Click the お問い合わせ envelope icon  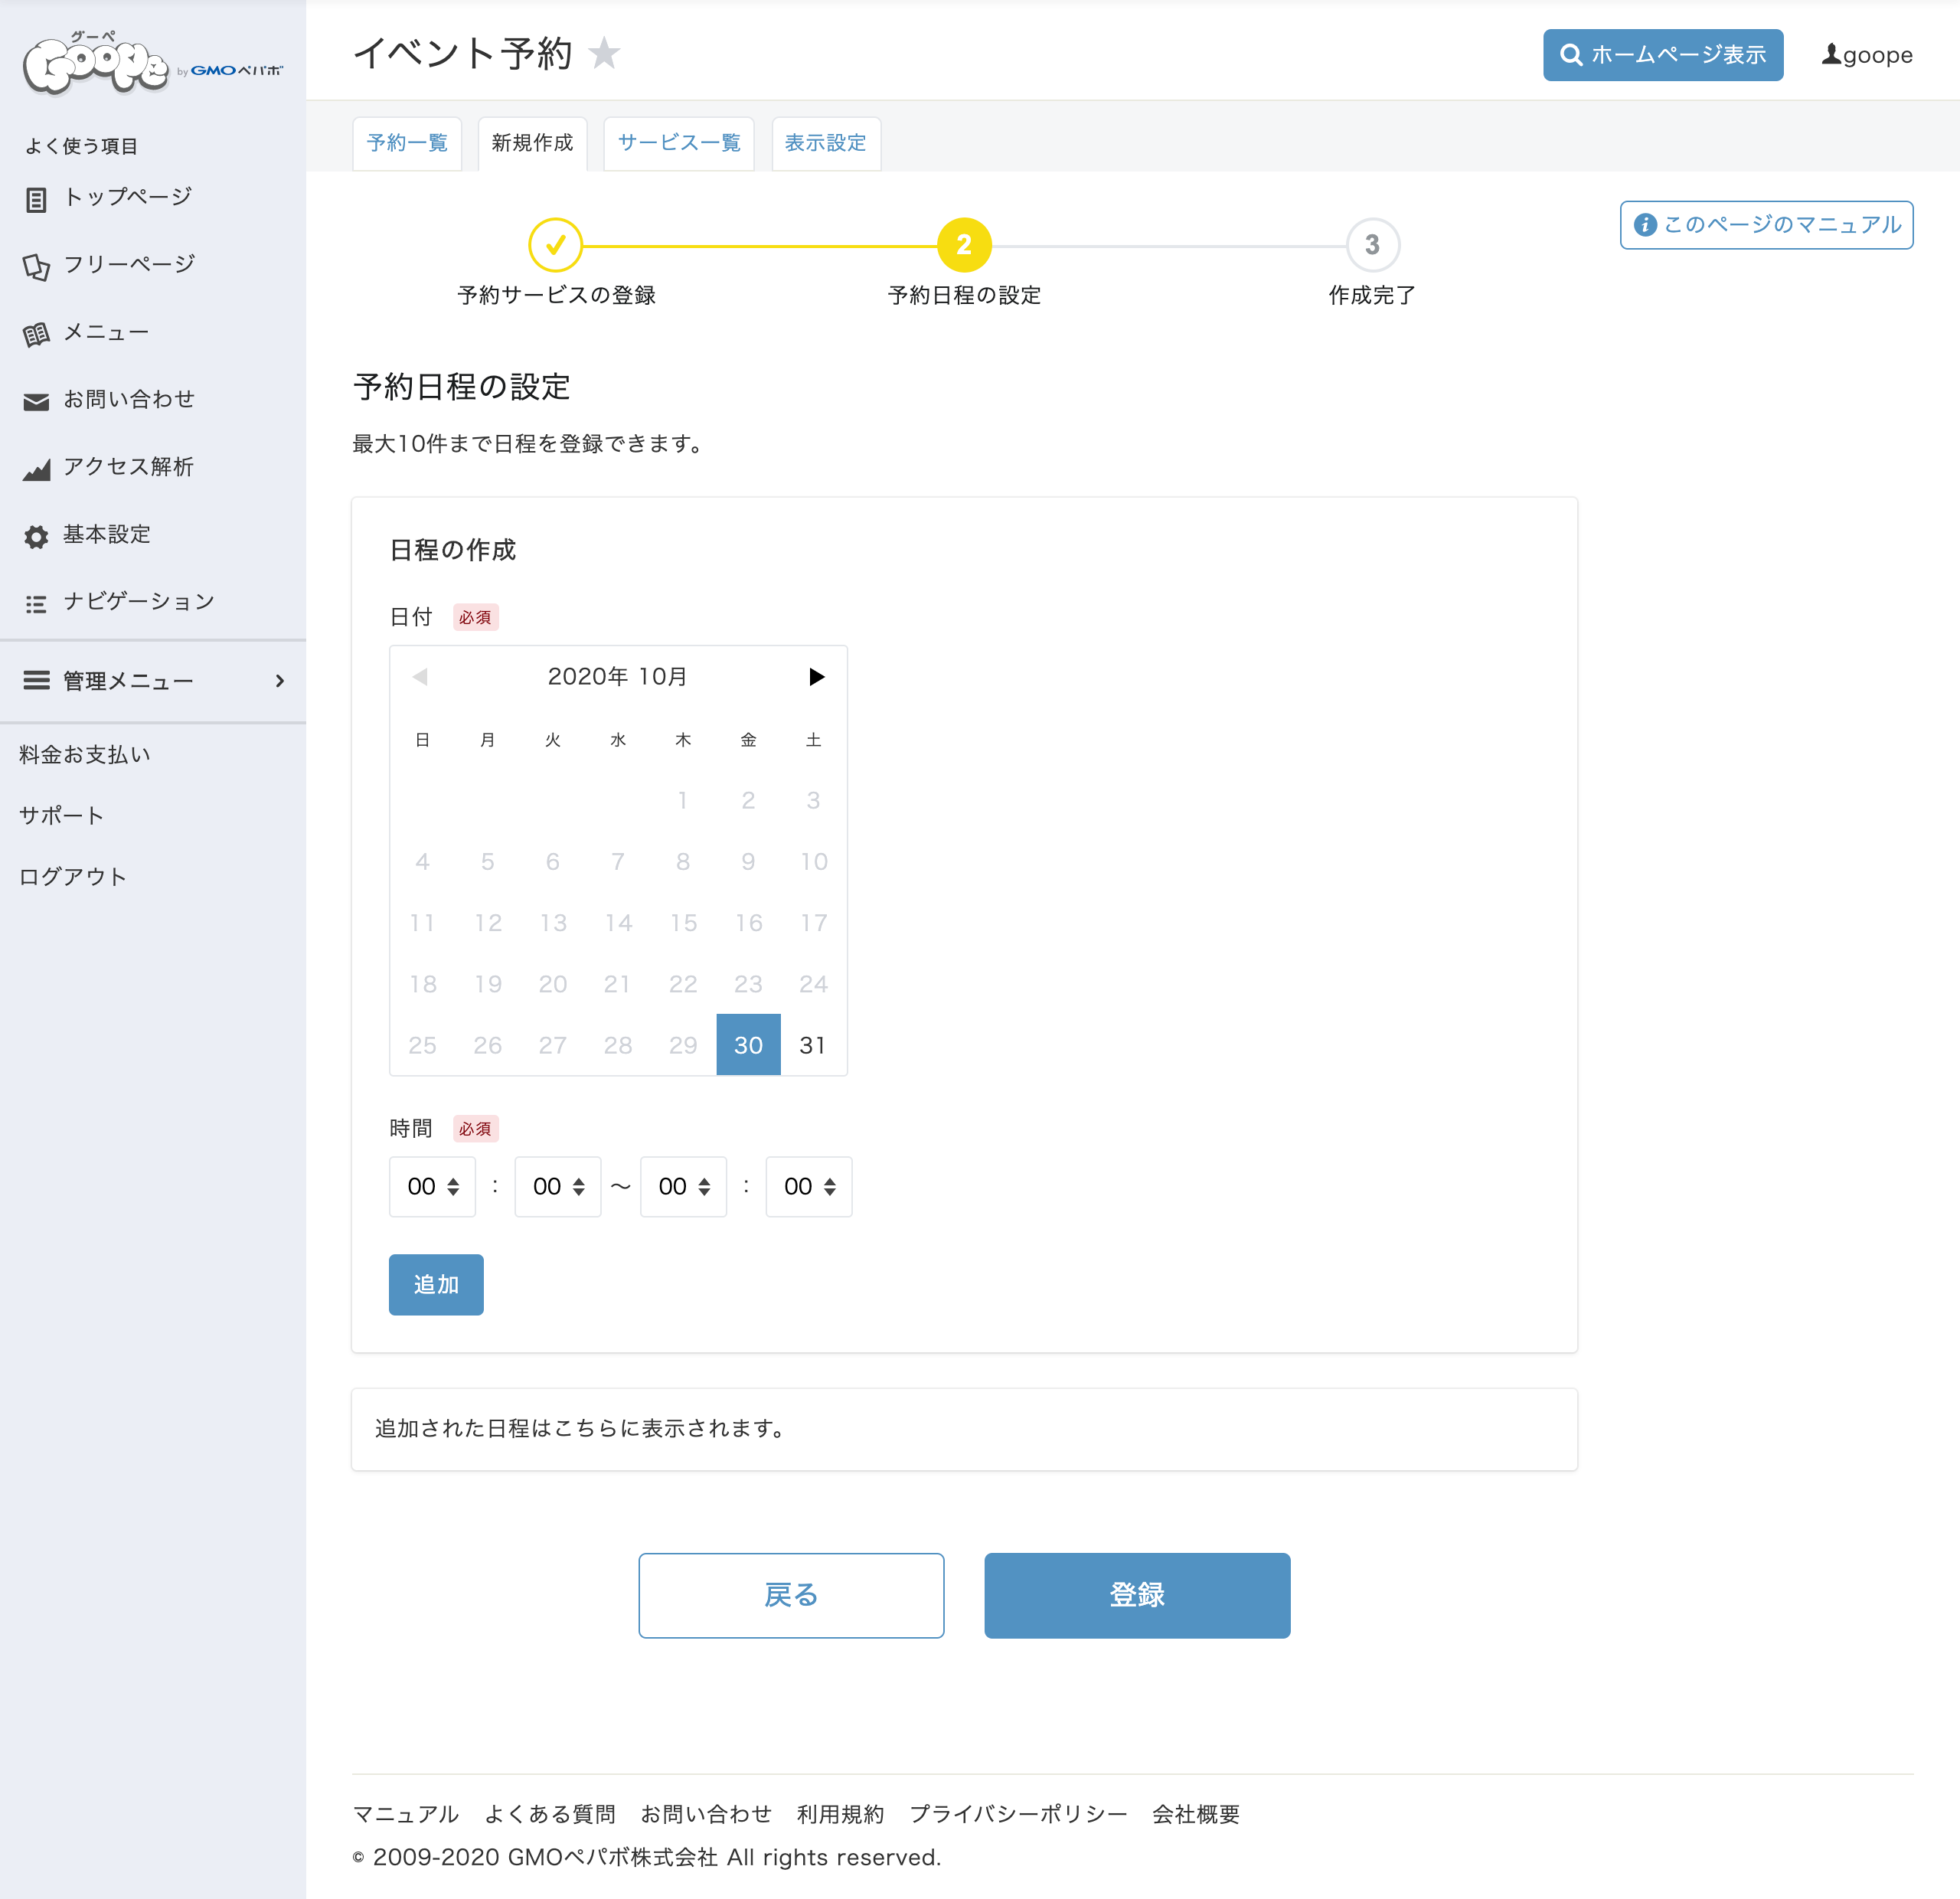coord(35,400)
